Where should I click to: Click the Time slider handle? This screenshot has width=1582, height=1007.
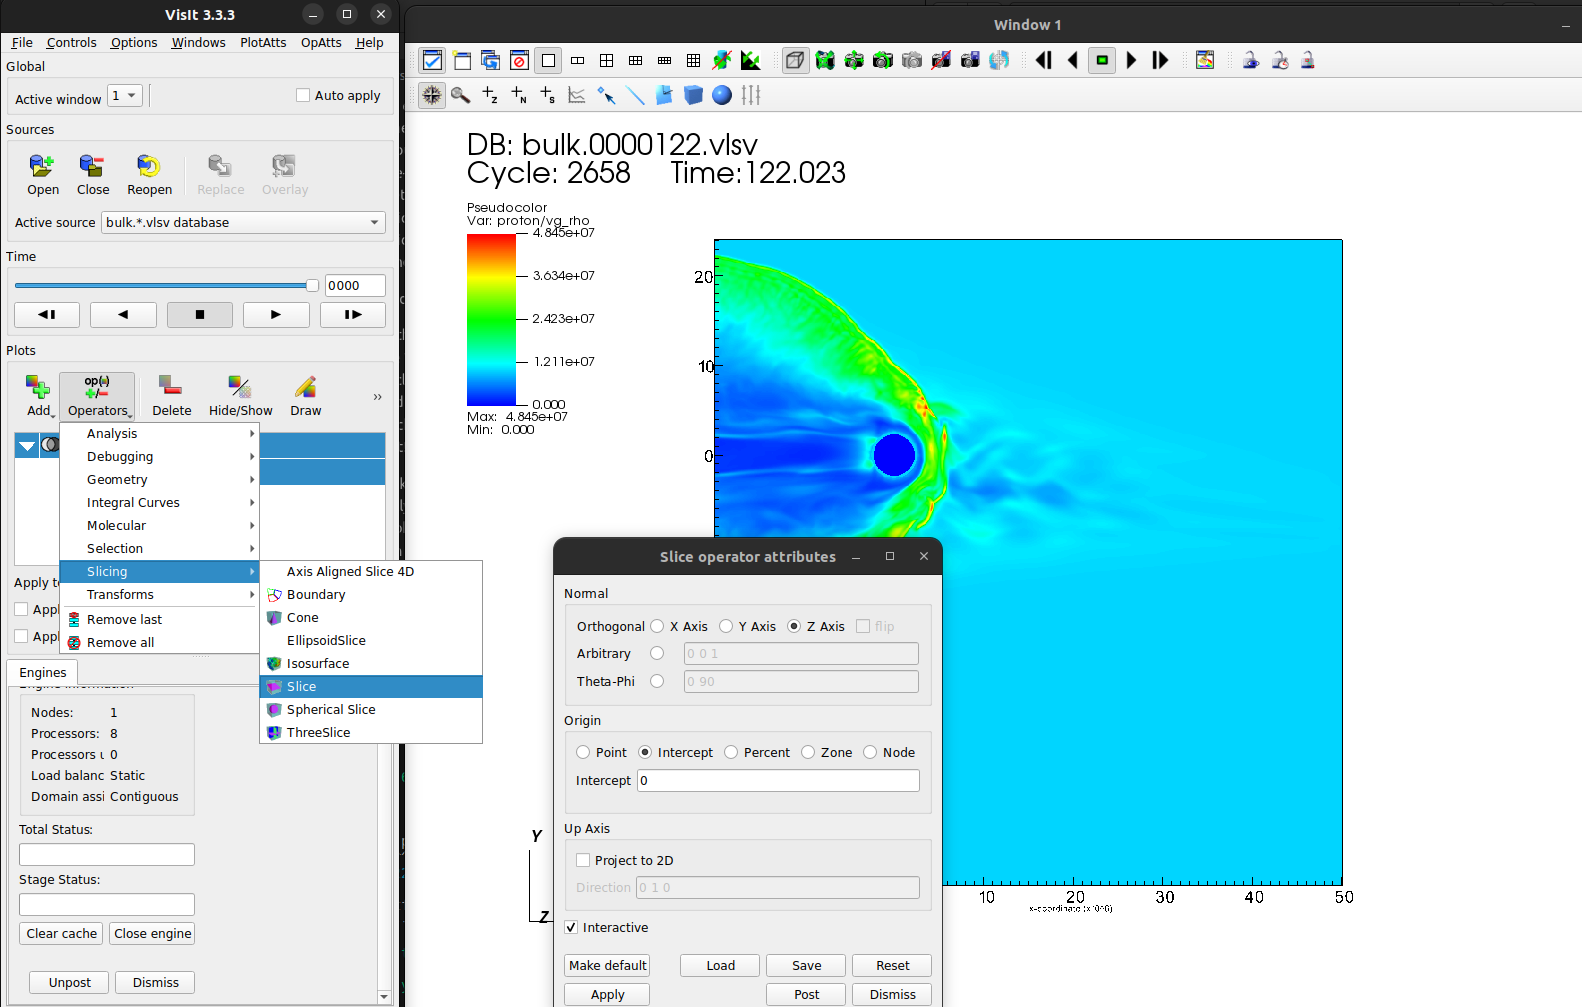(x=312, y=286)
